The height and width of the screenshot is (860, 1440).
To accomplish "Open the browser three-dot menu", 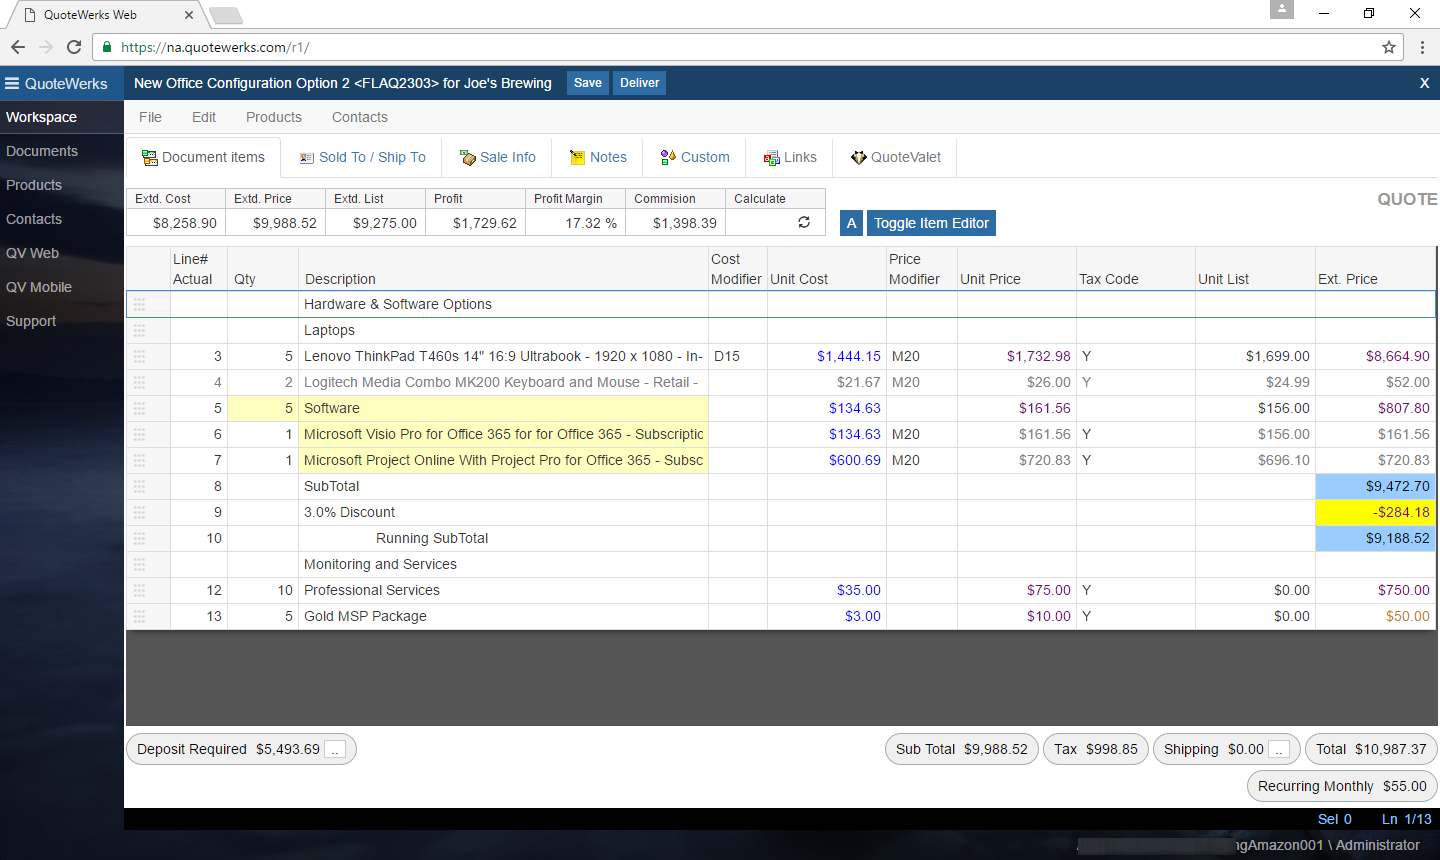I will [1423, 47].
